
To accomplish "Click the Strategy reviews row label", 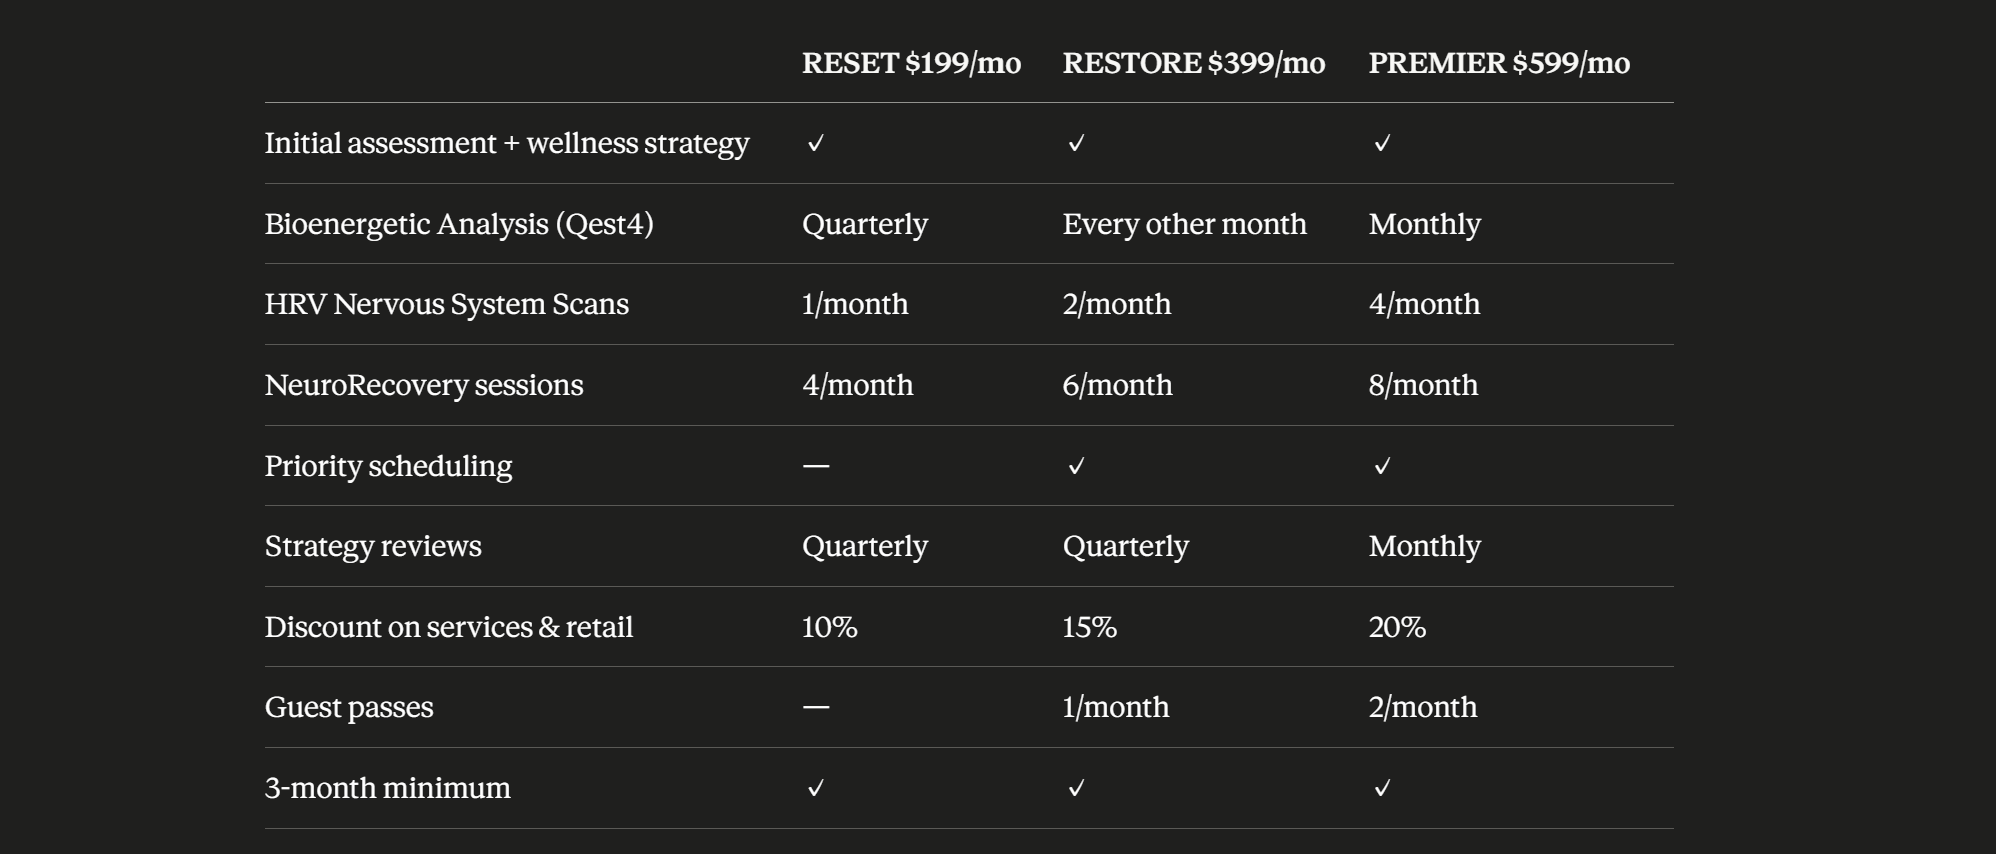I will point(373,546).
